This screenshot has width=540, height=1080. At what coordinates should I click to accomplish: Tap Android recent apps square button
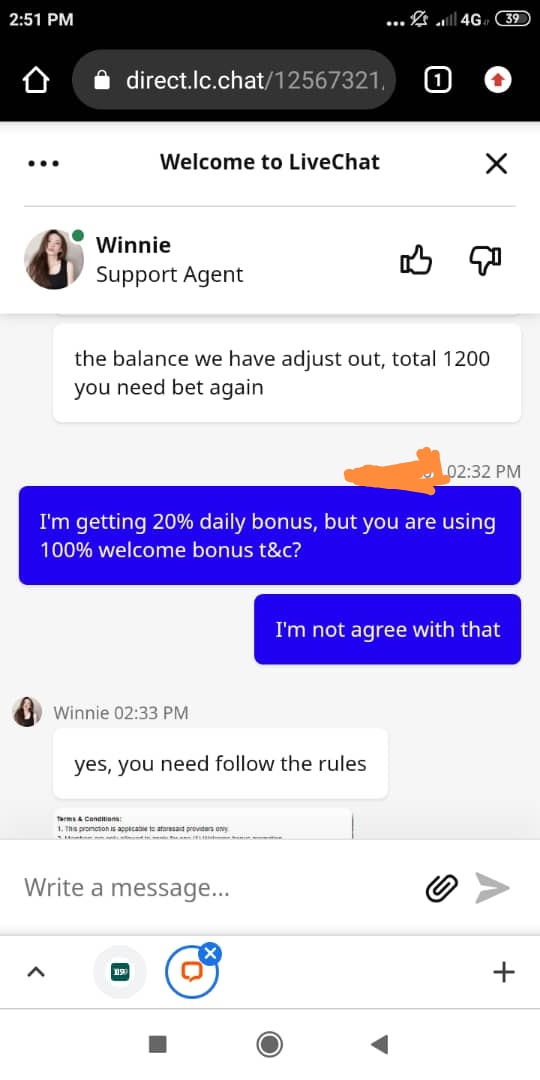[158, 1045]
